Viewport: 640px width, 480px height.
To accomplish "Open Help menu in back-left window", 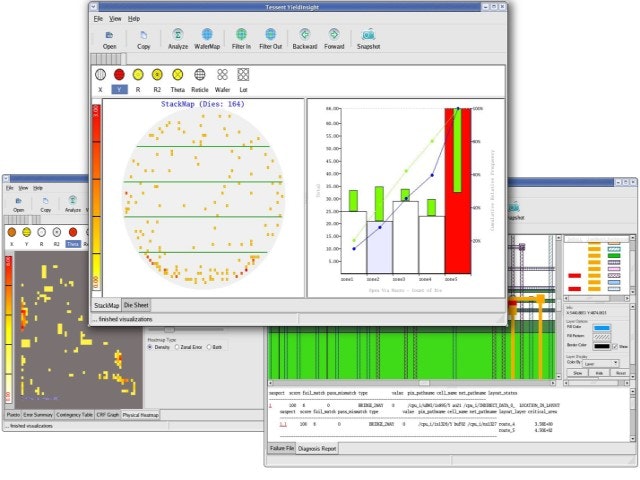I will click(38, 188).
